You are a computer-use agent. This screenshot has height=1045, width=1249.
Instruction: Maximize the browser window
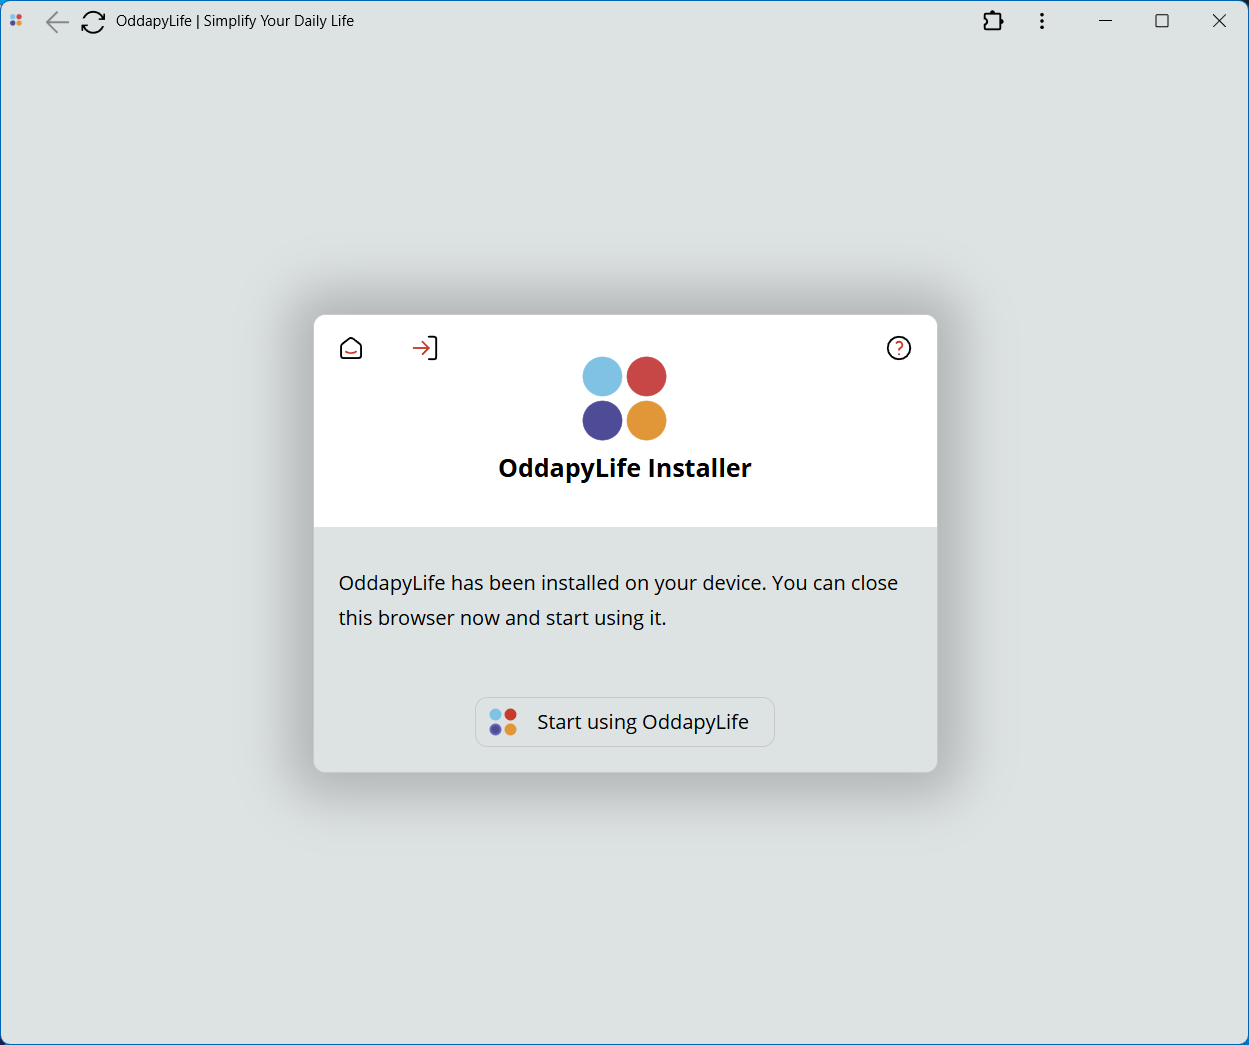point(1161,20)
